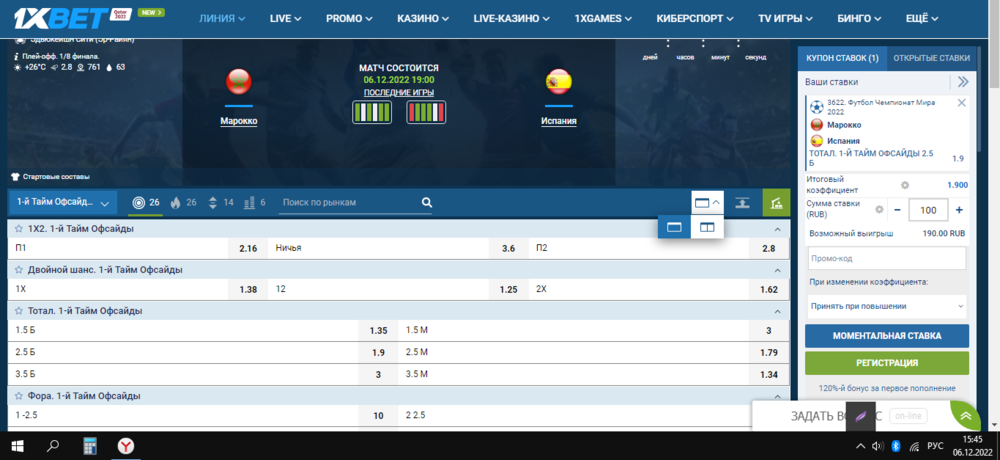Toggle the column layout dropdown

pos(707,203)
